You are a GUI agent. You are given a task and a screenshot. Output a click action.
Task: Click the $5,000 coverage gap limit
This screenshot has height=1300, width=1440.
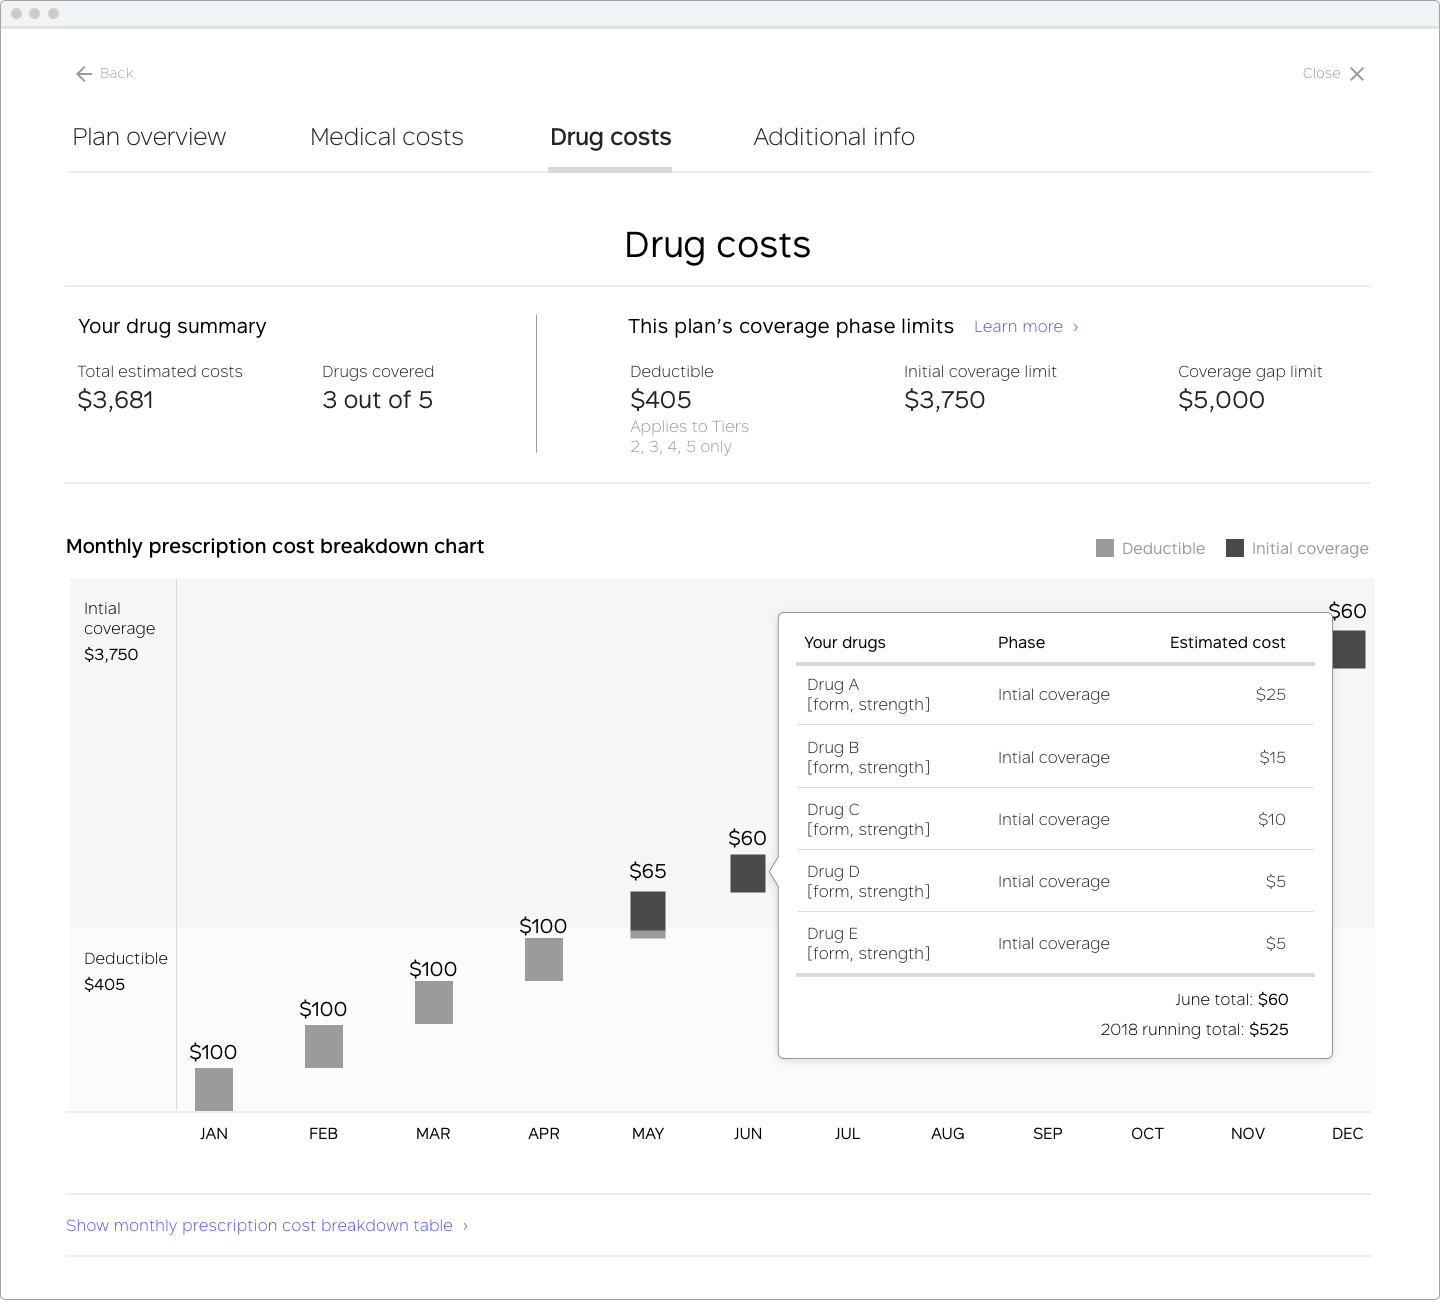coord(1221,400)
